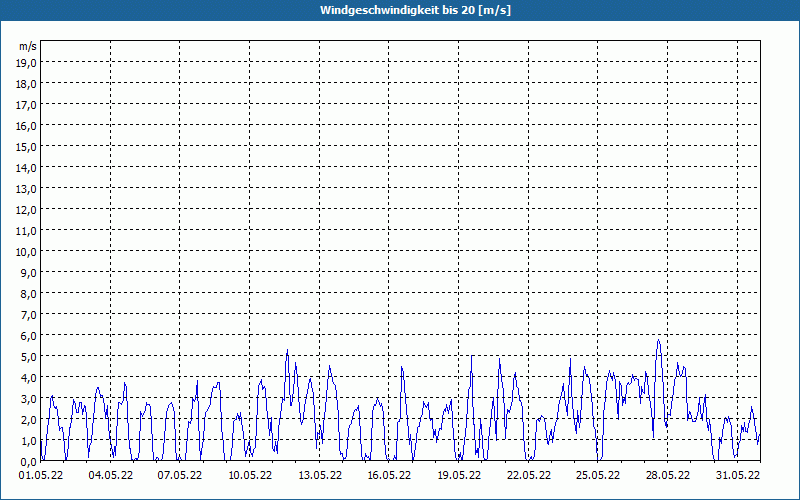Image resolution: width=800 pixels, height=500 pixels.
Task: Click the 'm/s' unit label
Action: [28, 46]
